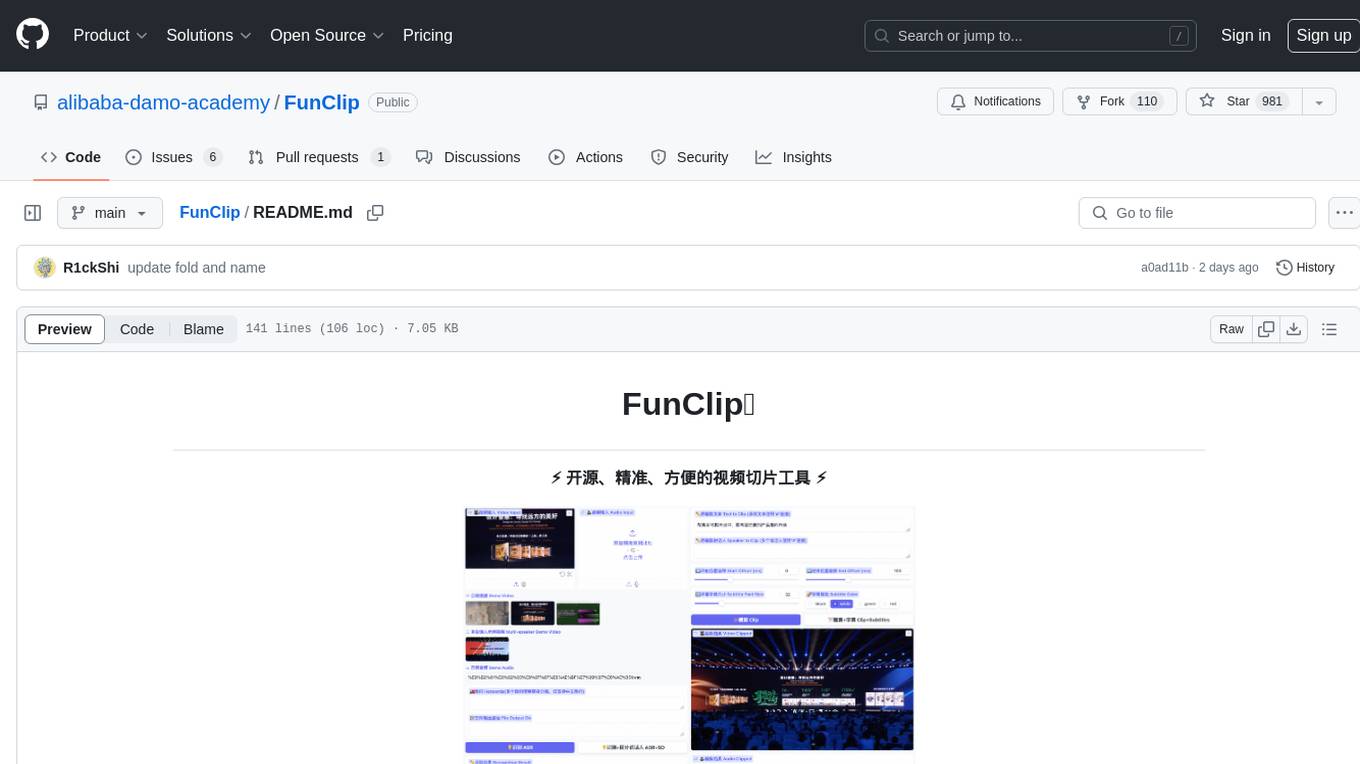
Task: Click the Sign up button
Action: tap(1323, 35)
